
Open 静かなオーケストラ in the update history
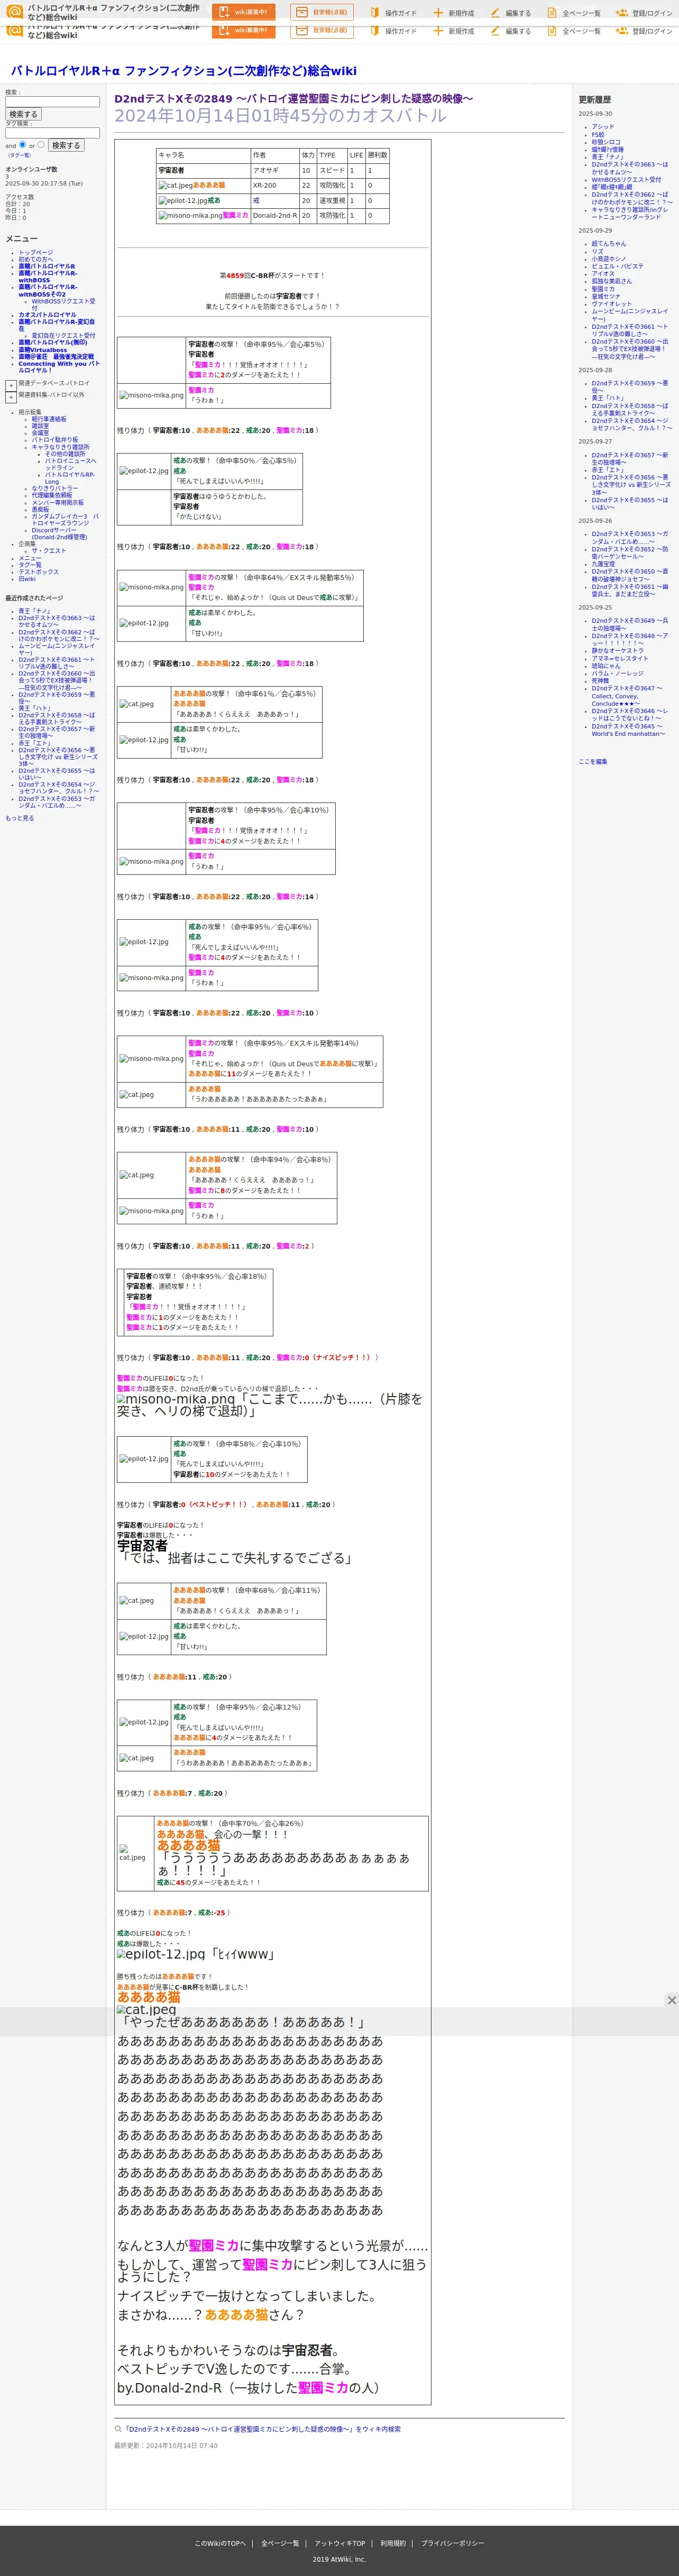(x=617, y=651)
